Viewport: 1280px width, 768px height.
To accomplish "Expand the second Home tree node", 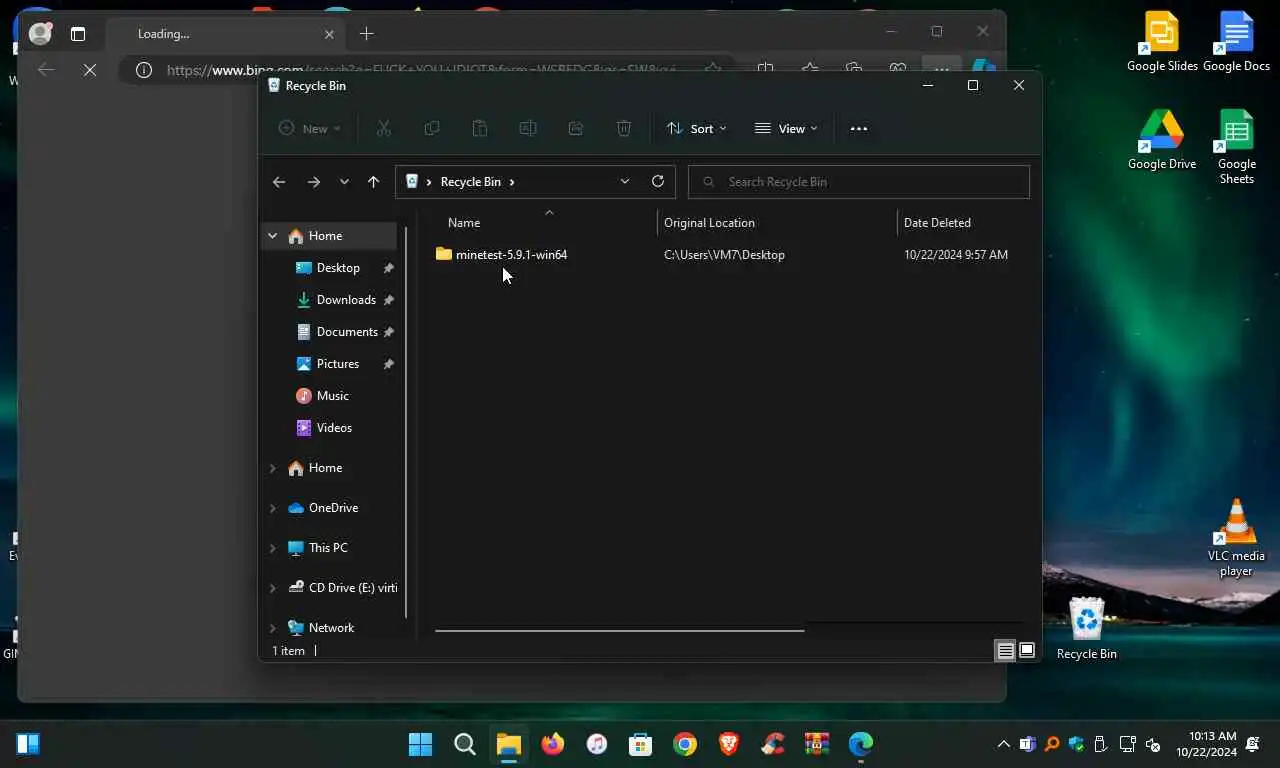I will [272, 468].
